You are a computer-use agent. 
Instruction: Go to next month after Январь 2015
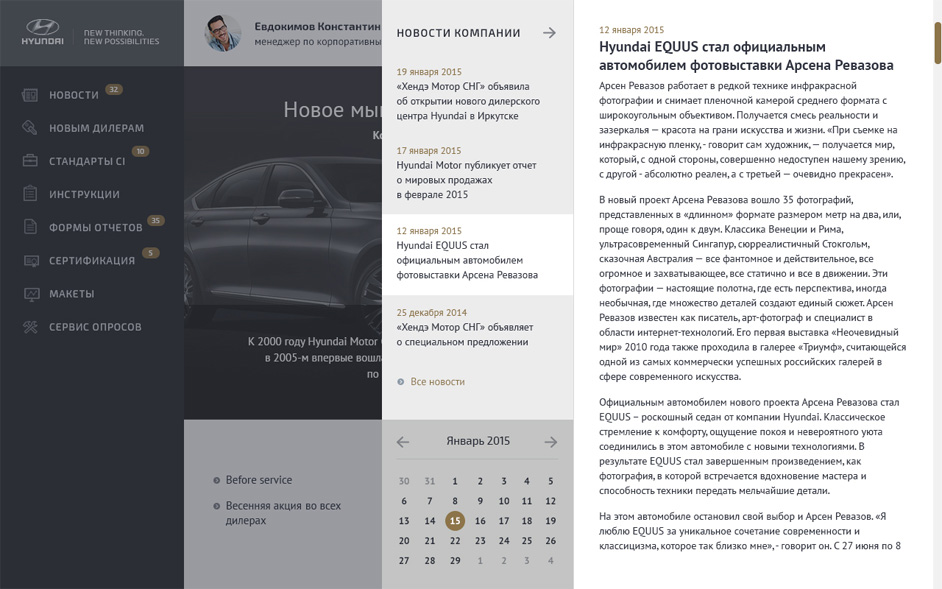(x=550, y=442)
